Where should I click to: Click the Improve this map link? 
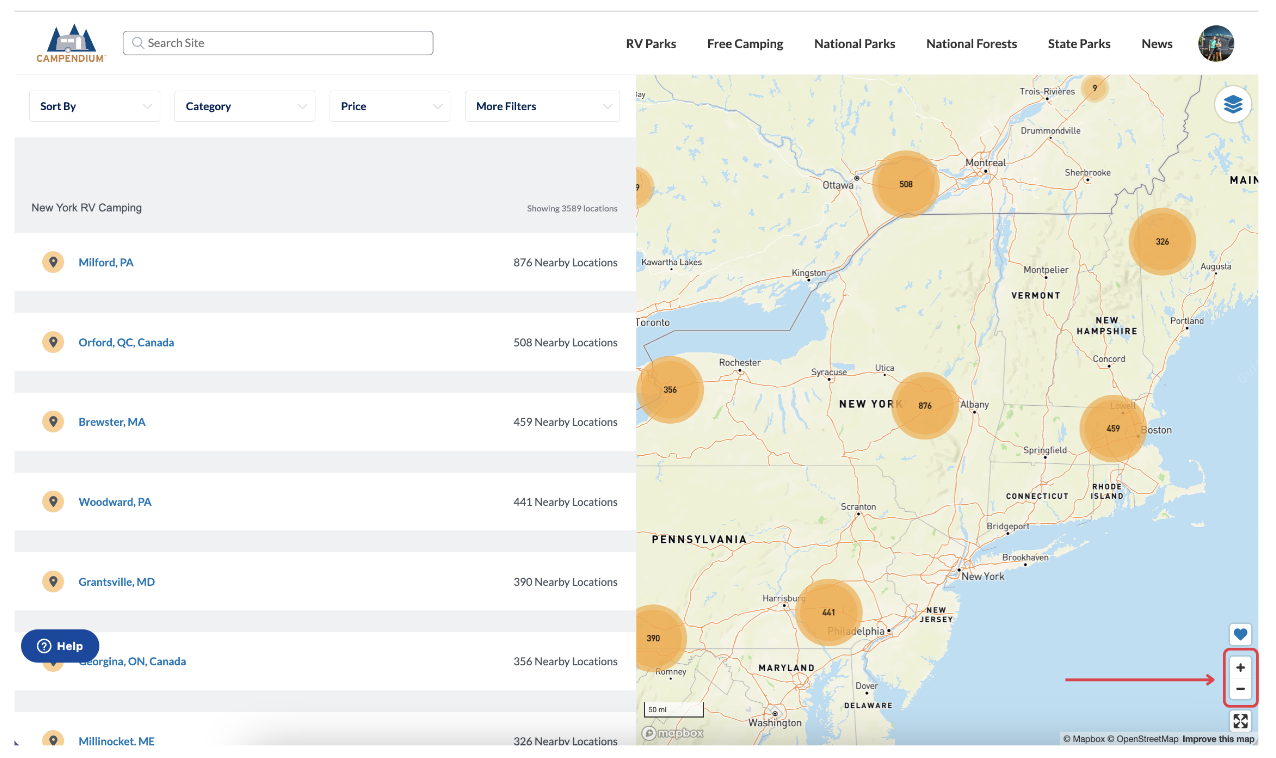pos(1218,739)
